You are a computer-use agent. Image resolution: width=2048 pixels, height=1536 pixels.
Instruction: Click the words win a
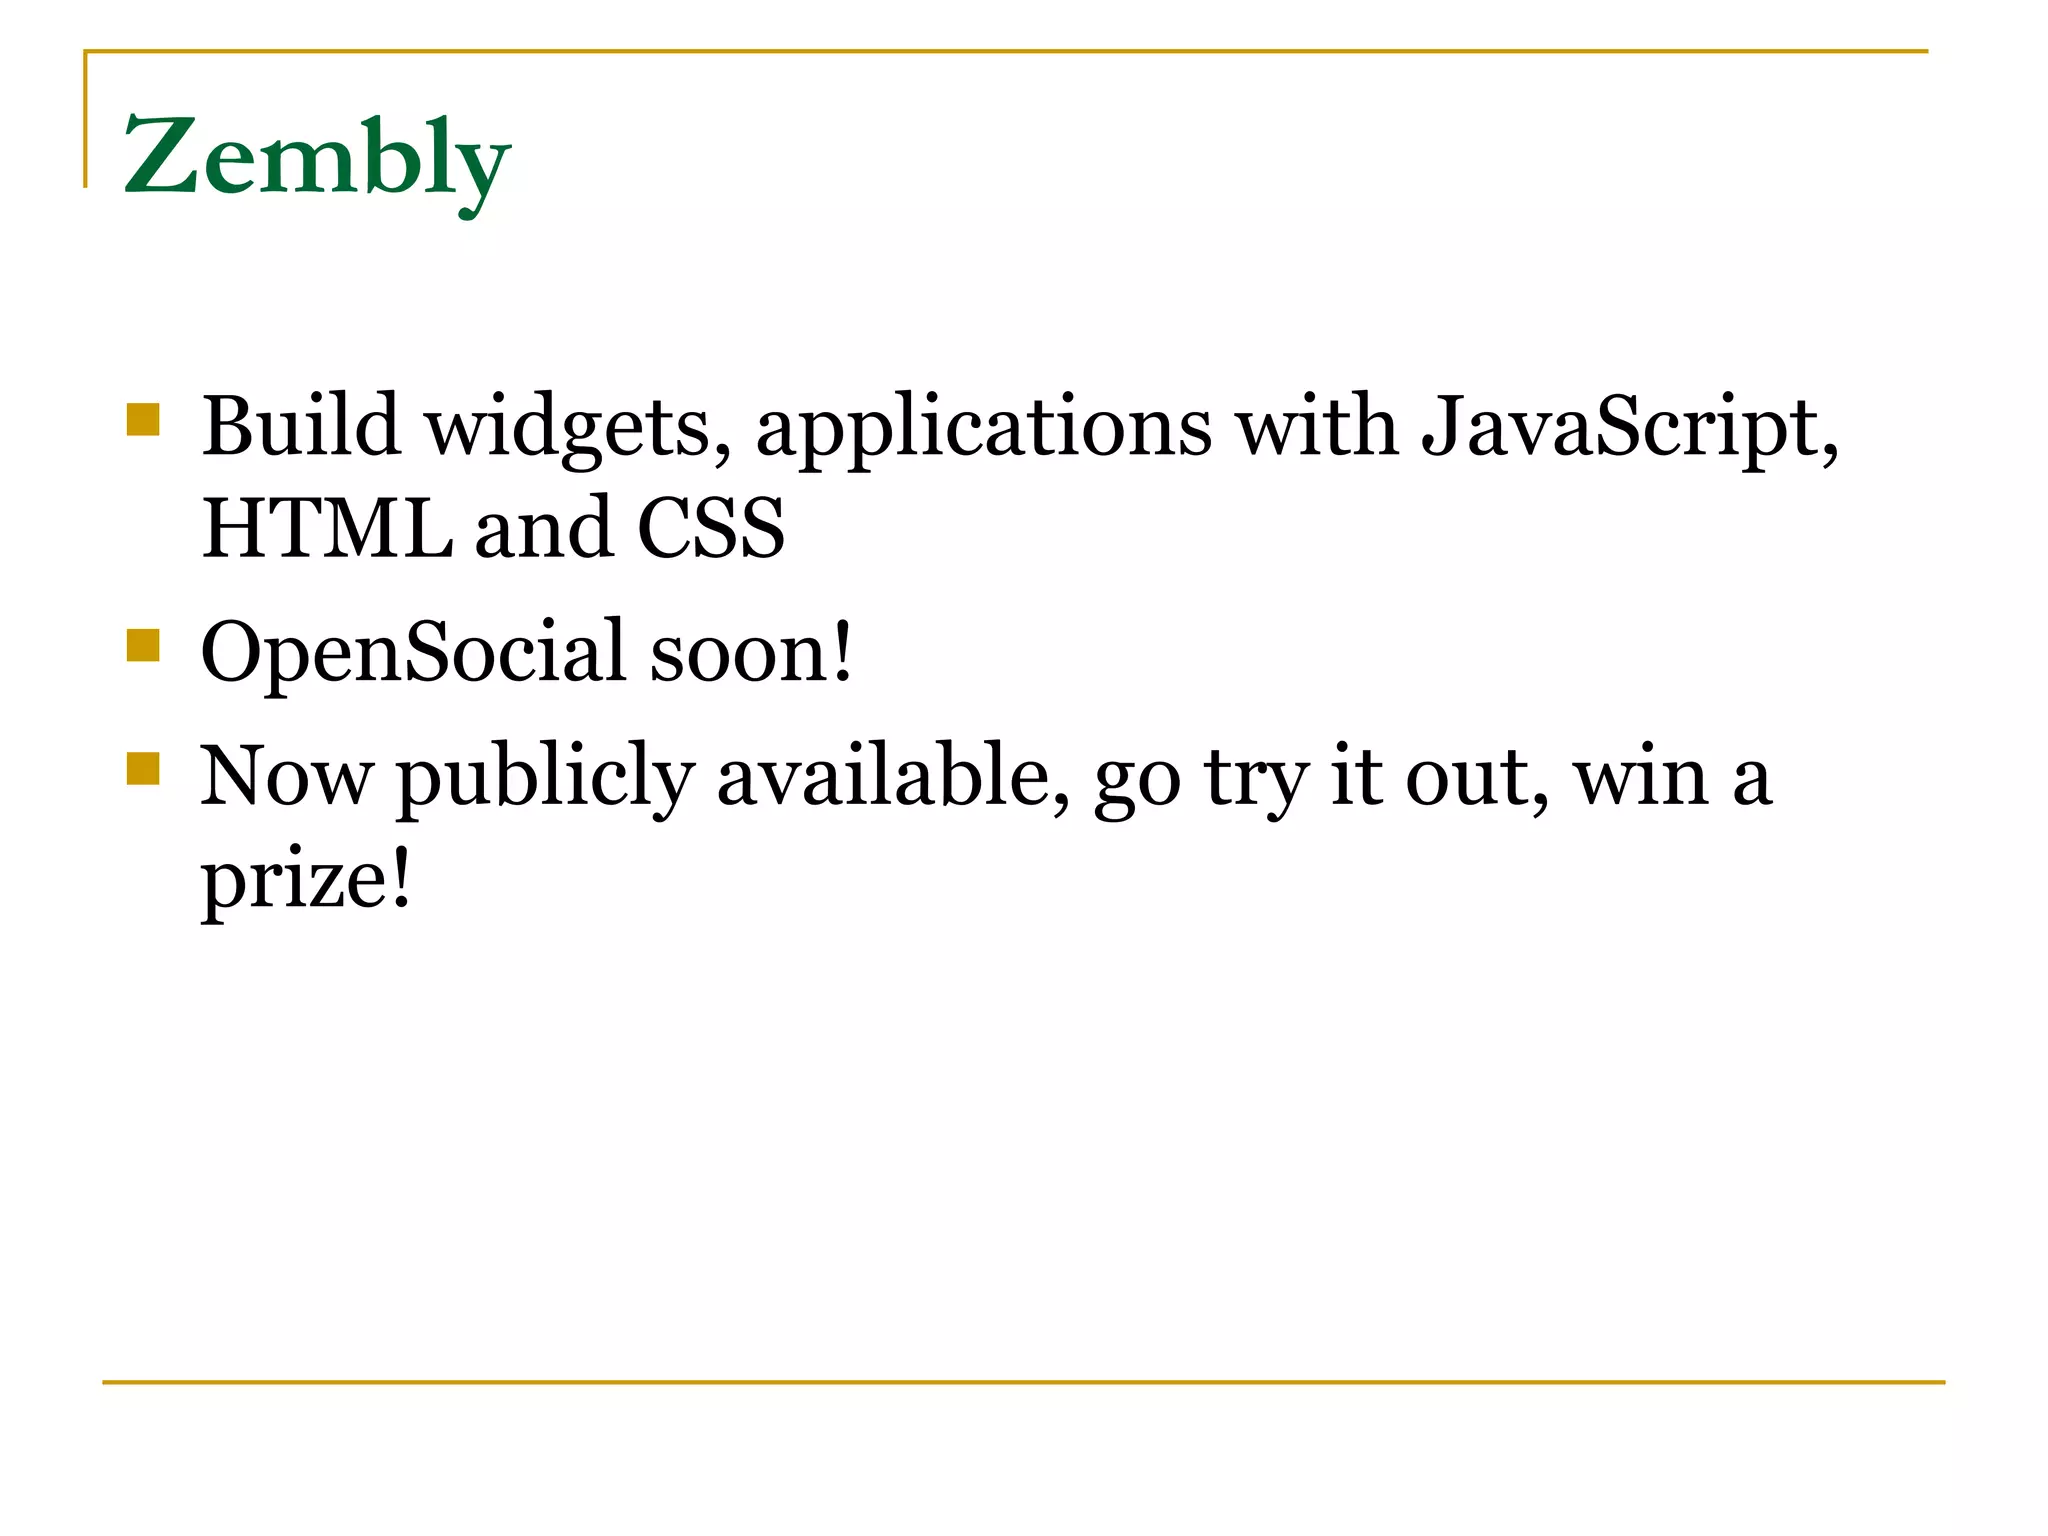(1673, 776)
